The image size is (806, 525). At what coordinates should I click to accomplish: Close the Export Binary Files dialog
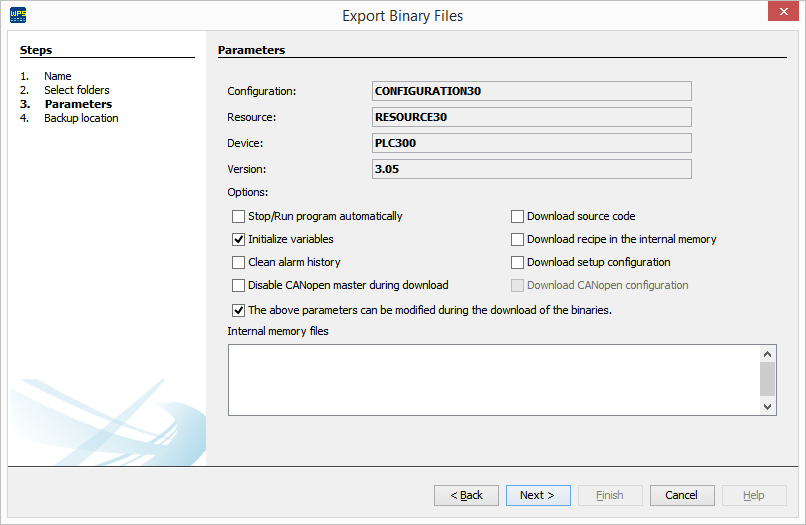click(x=781, y=12)
